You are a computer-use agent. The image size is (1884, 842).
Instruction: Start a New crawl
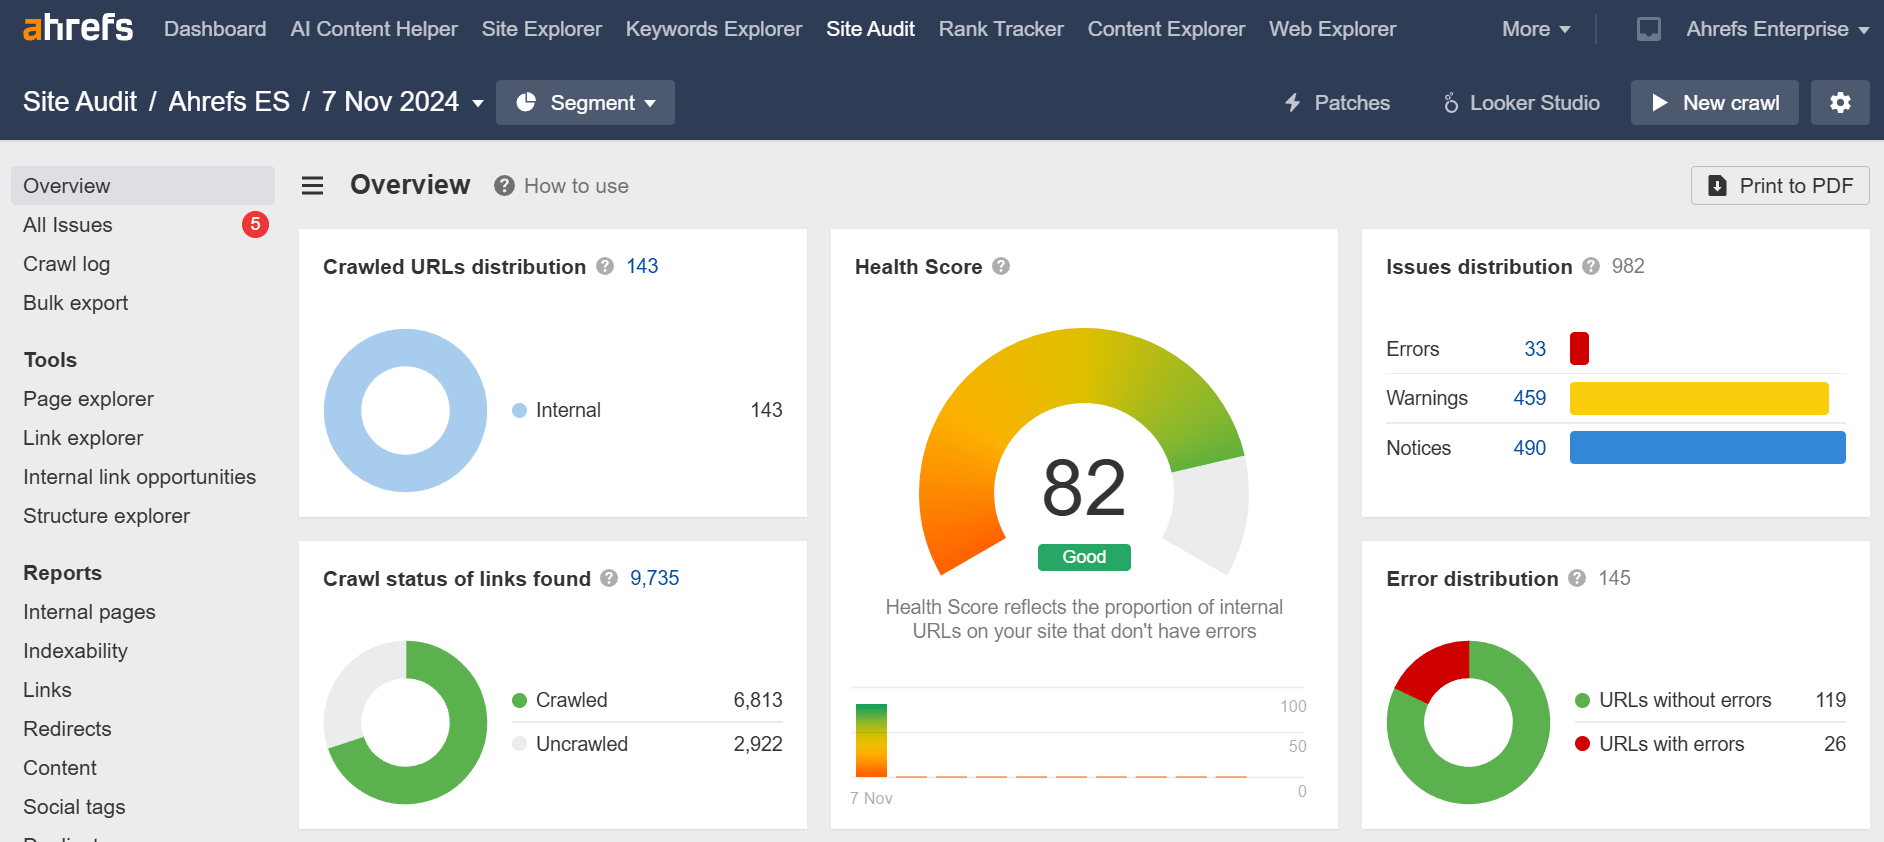click(1714, 103)
